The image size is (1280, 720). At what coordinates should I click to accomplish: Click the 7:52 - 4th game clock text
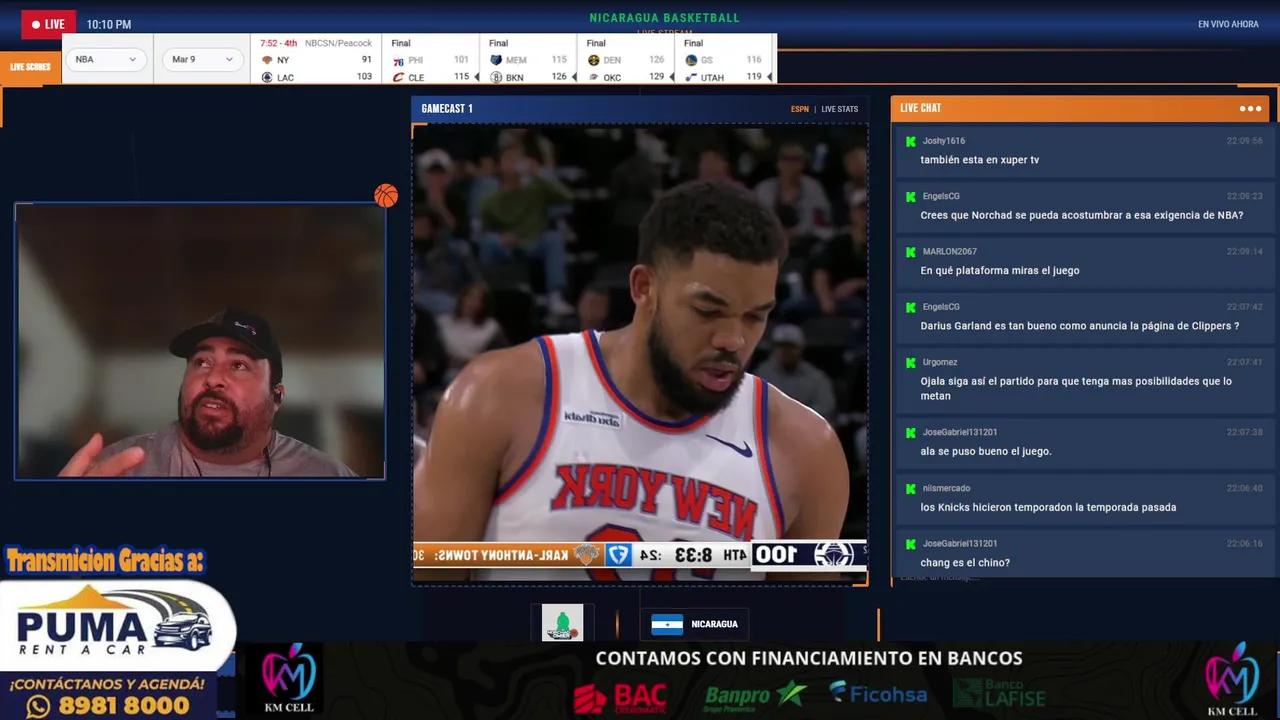coord(279,43)
